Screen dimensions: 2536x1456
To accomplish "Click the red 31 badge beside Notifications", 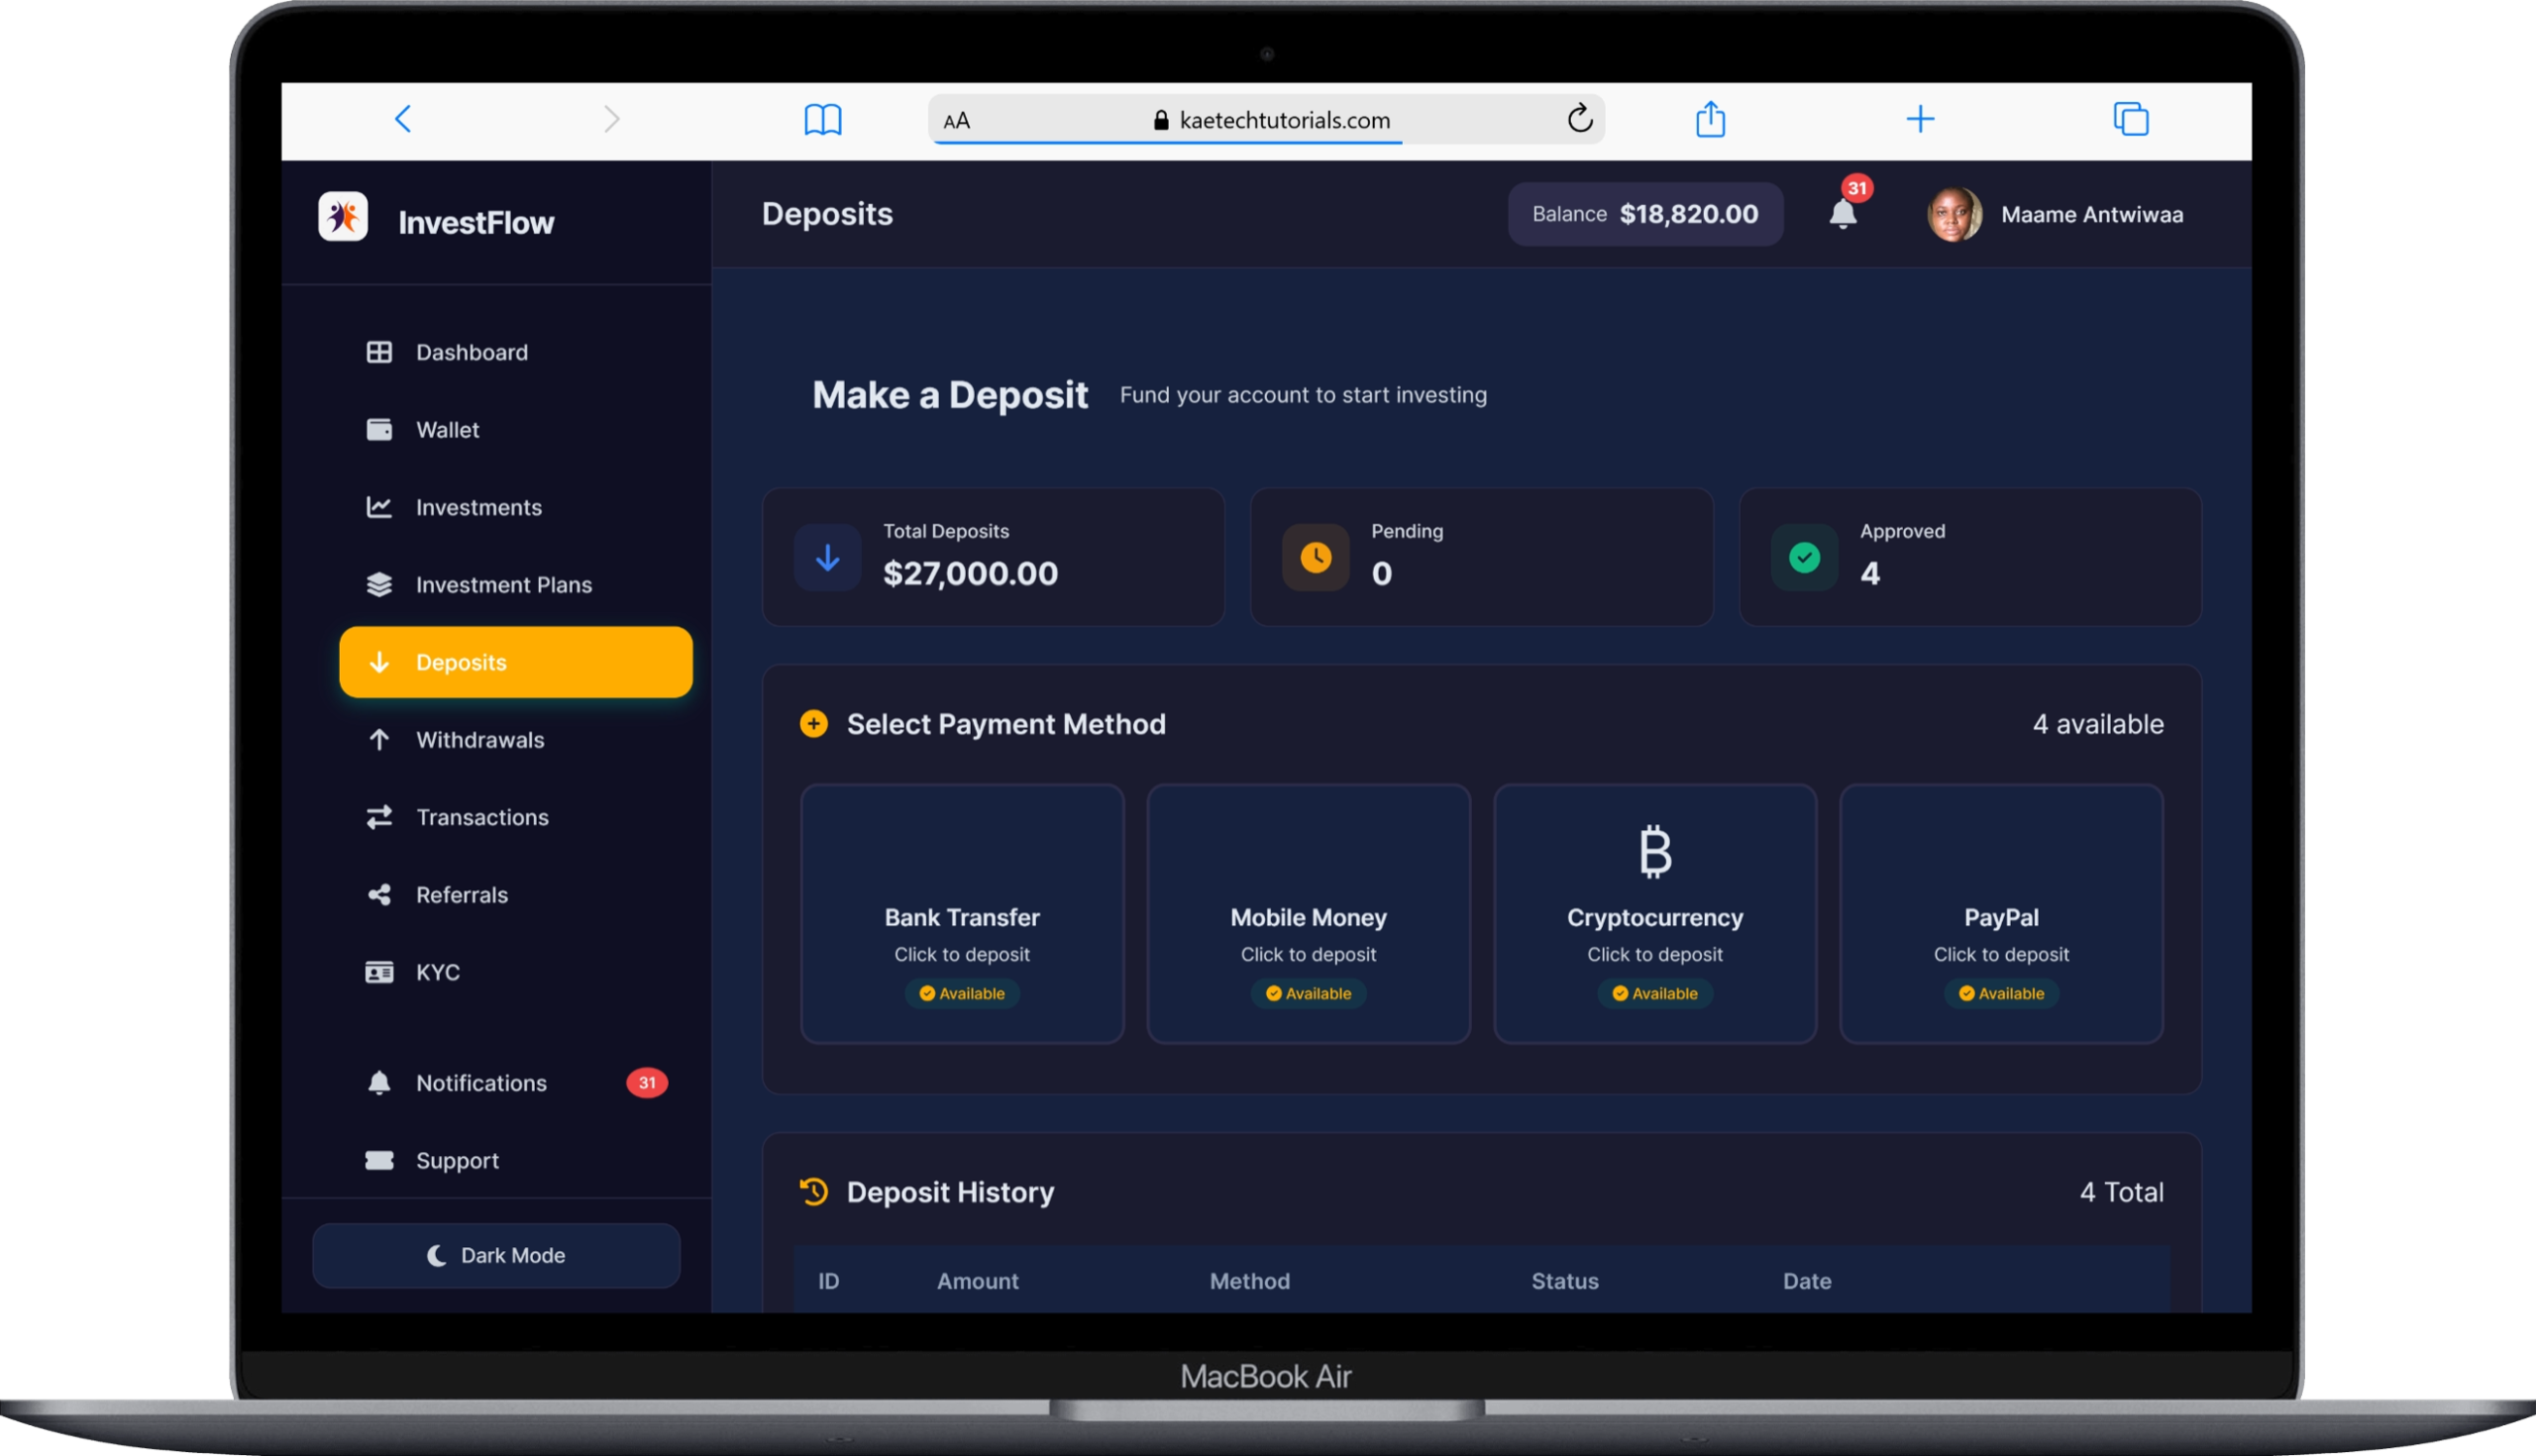I will [647, 1083].
